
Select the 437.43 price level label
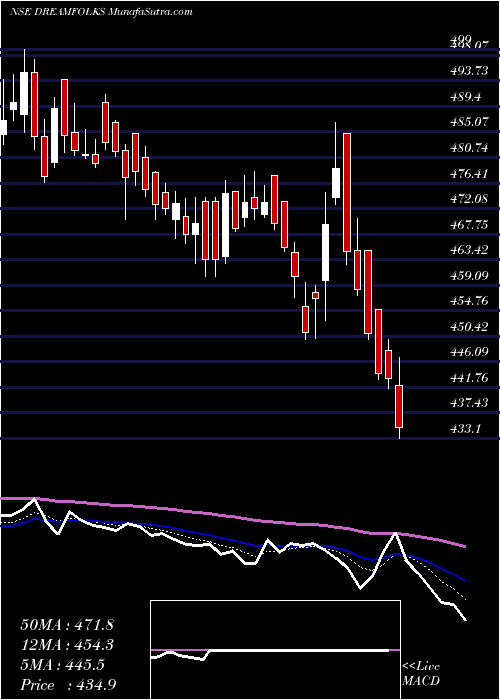pyautogui.click(x=468, y=404)
